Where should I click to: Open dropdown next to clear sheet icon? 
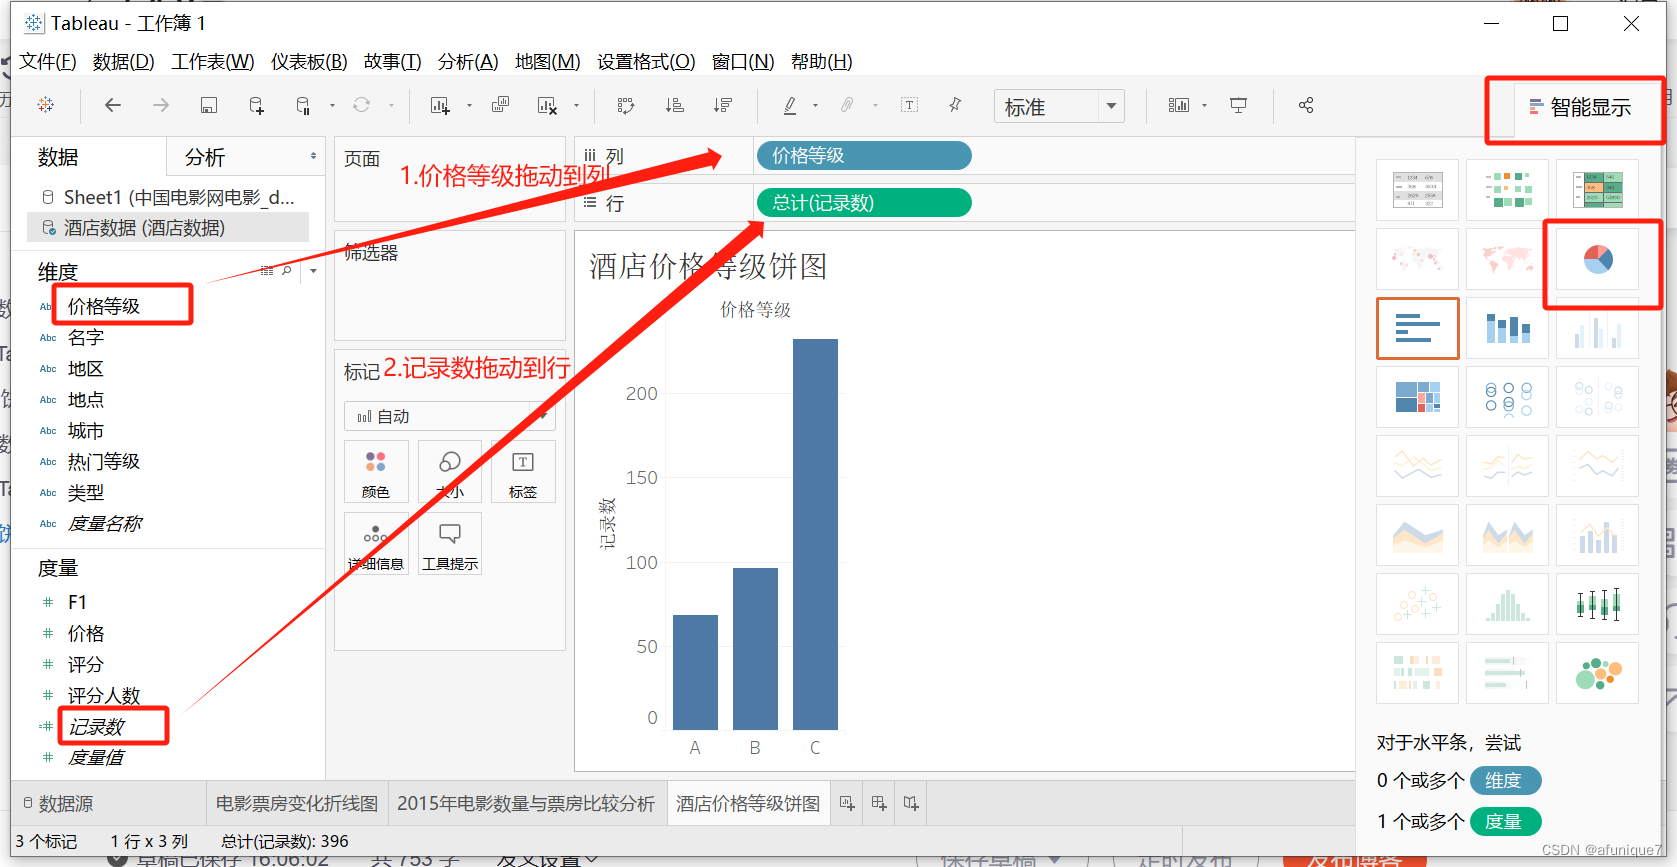(x=576, y=105)
